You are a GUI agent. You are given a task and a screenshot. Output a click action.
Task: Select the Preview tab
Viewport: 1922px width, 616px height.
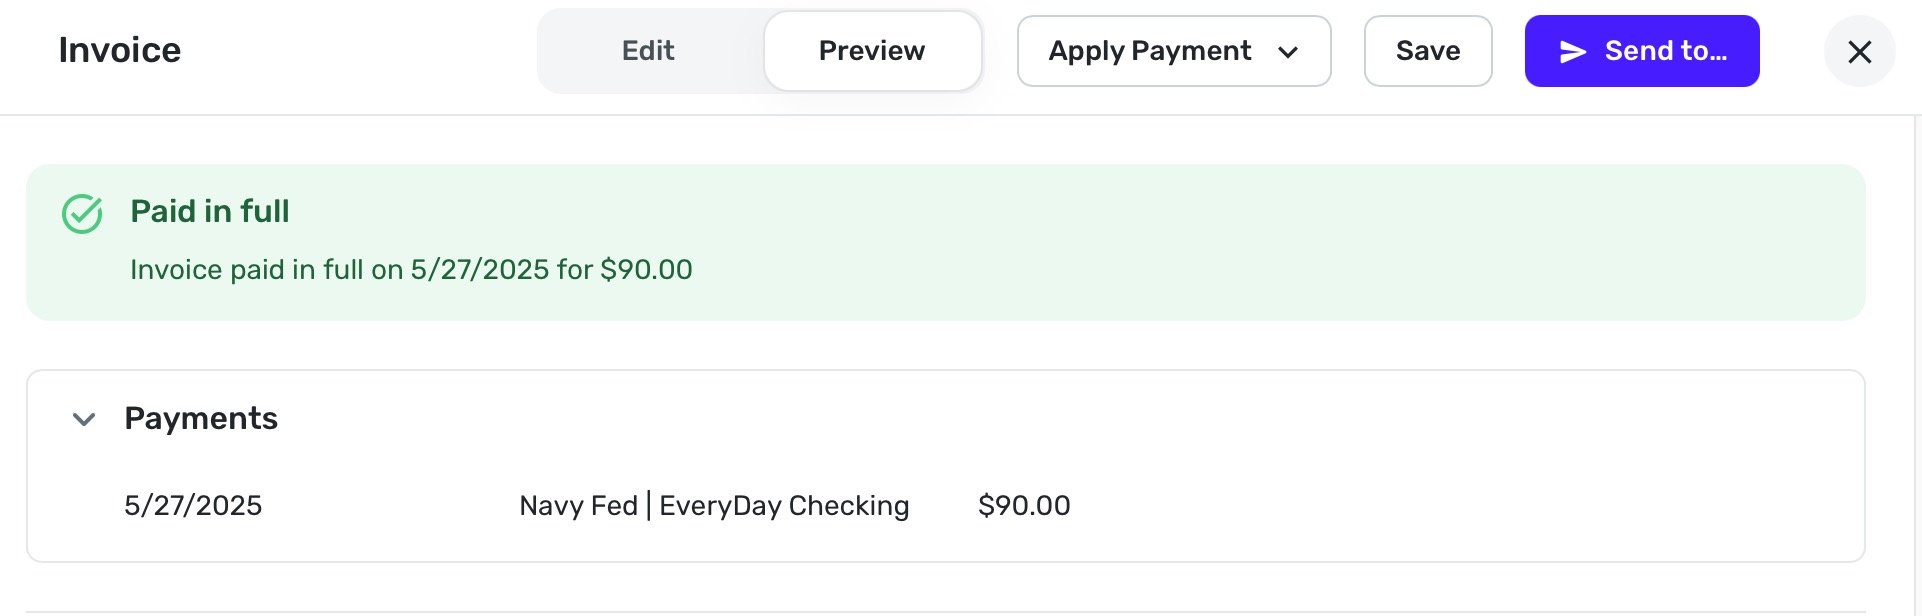[872, 51]
